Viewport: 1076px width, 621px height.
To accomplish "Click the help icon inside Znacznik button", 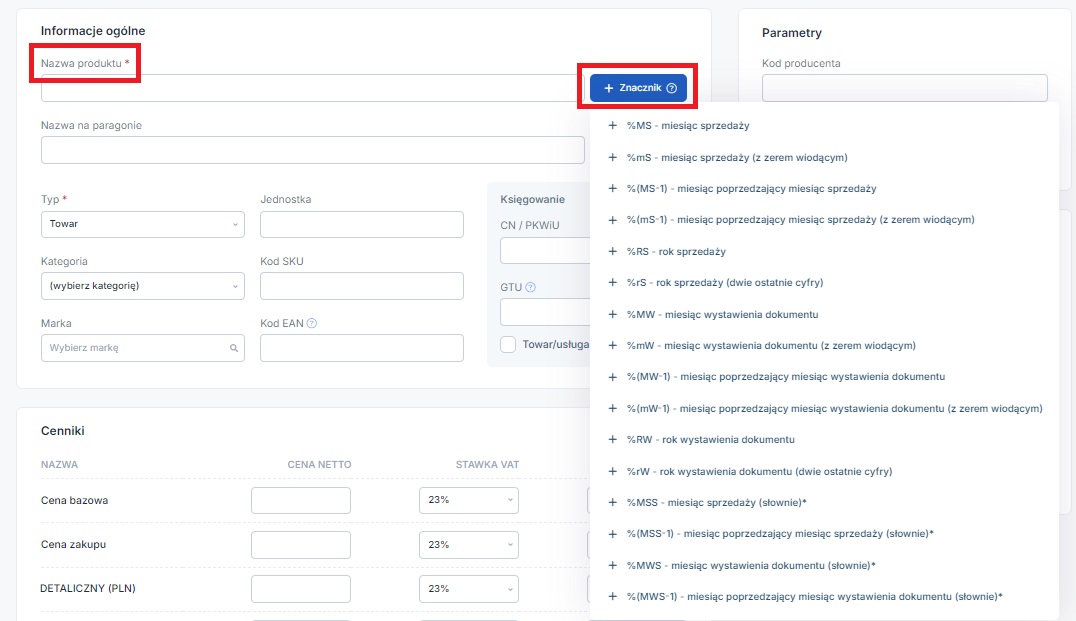I will pos(671,88).
